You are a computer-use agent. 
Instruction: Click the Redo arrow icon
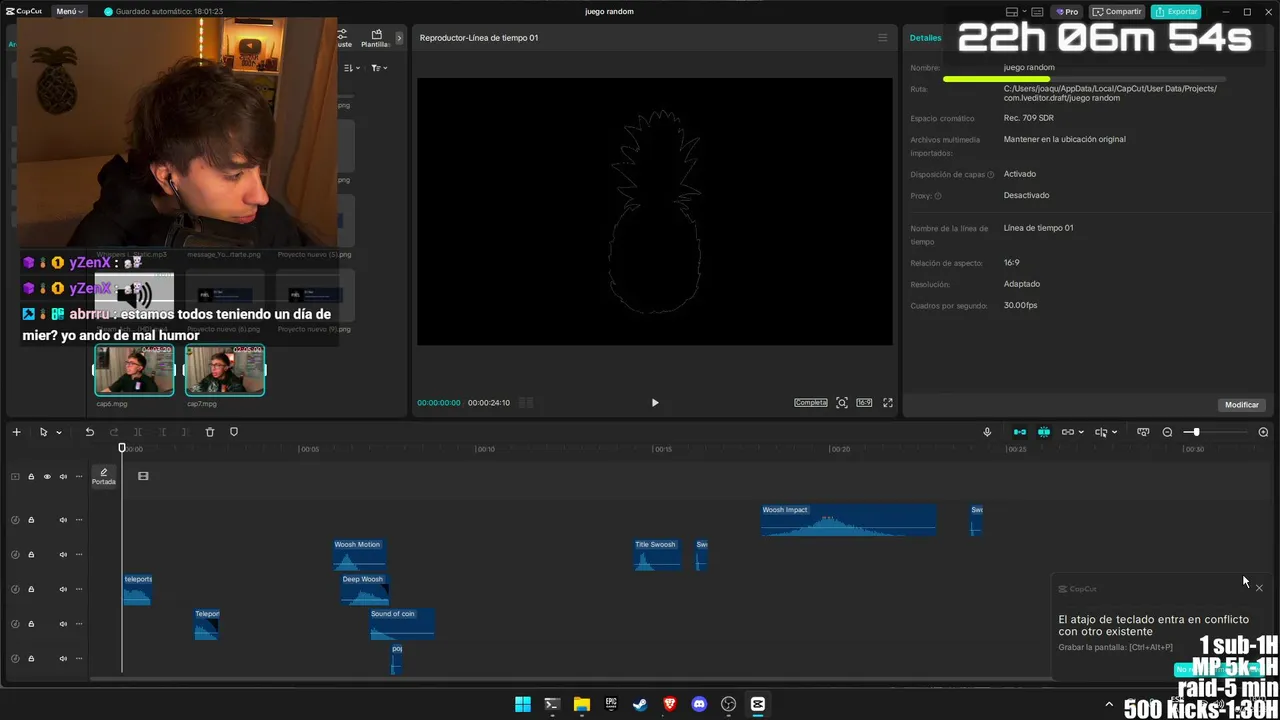[114, 432]
